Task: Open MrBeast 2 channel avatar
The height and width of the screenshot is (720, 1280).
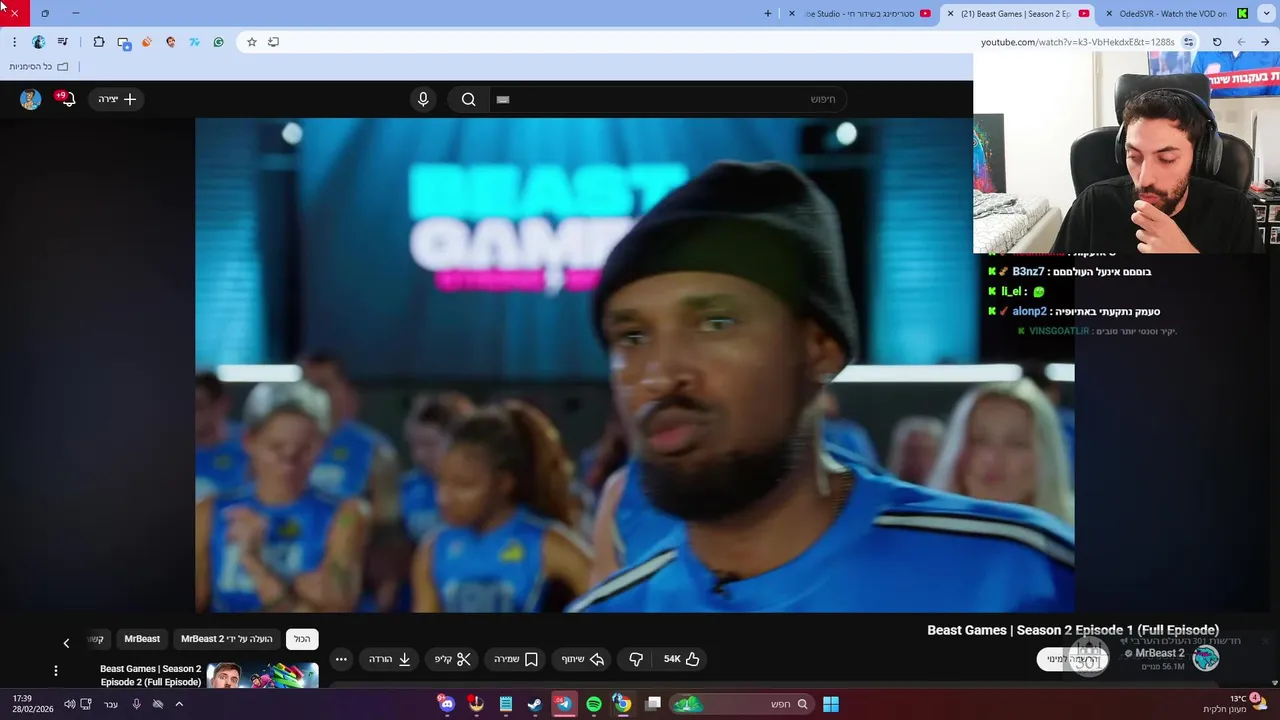Action: 1206,658
